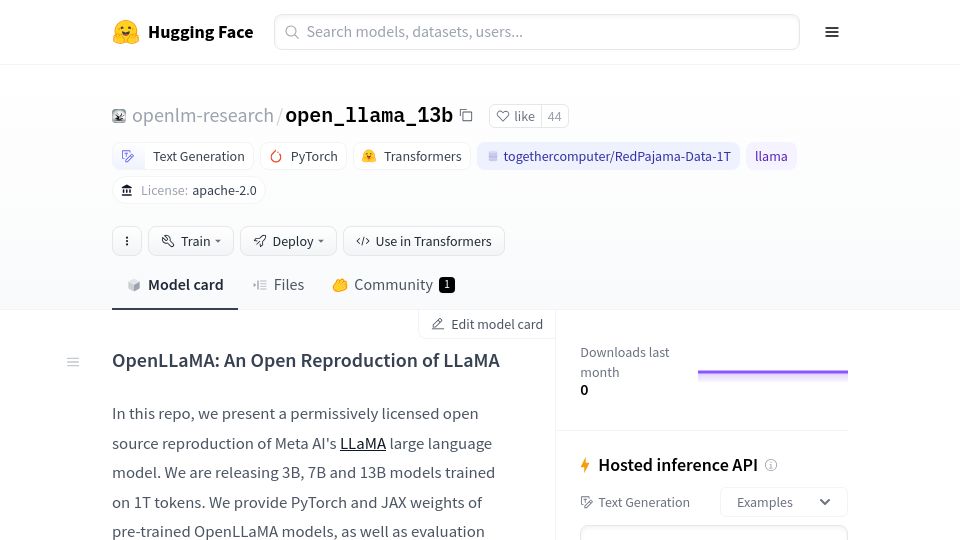Open the LLaMA hyperlink
This screenshot has height=540, width=960.
(363, 443)
